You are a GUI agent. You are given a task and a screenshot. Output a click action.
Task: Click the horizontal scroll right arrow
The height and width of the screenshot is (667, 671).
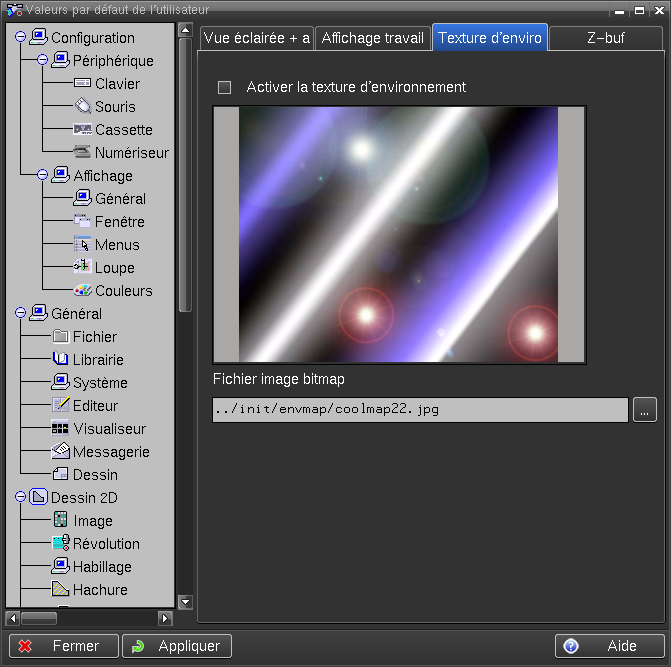coord(165,618)
